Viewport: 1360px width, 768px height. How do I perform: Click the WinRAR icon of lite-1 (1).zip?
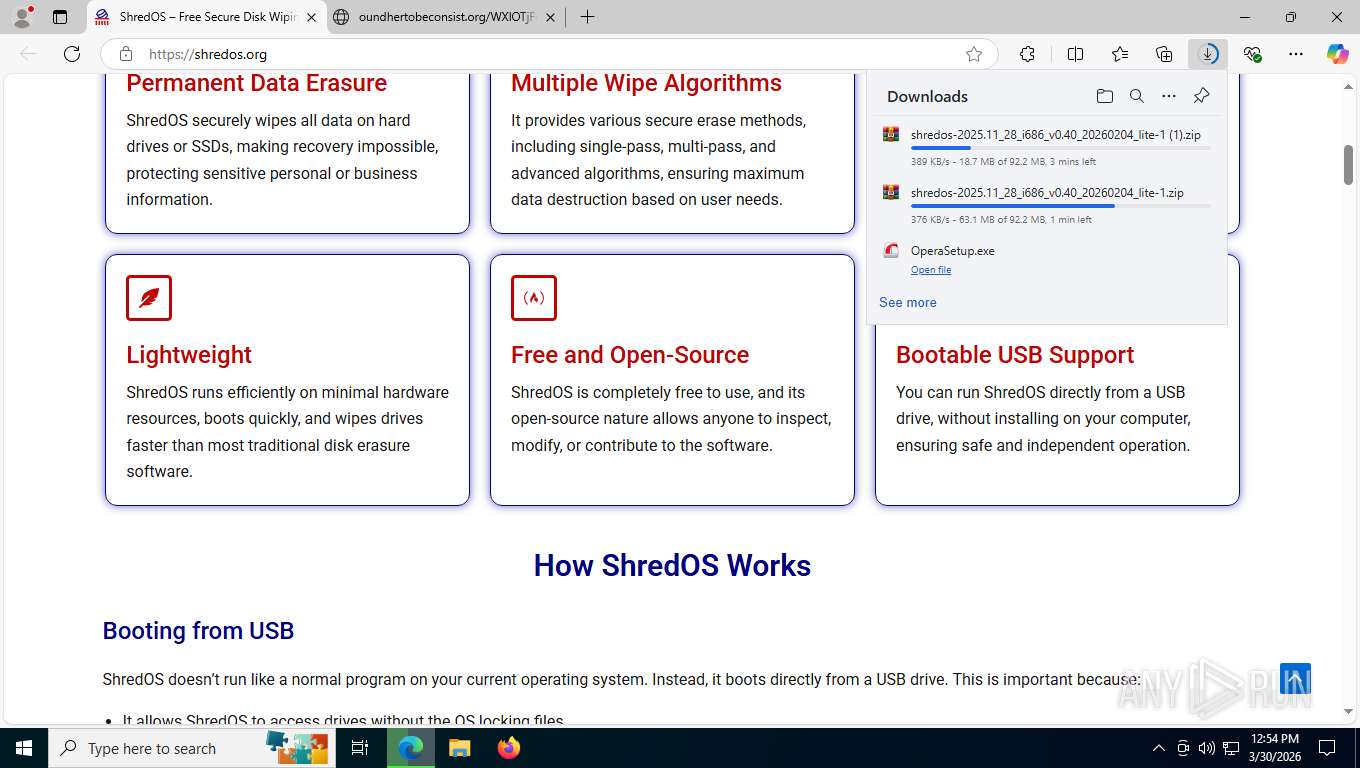[x=891, y=134]
